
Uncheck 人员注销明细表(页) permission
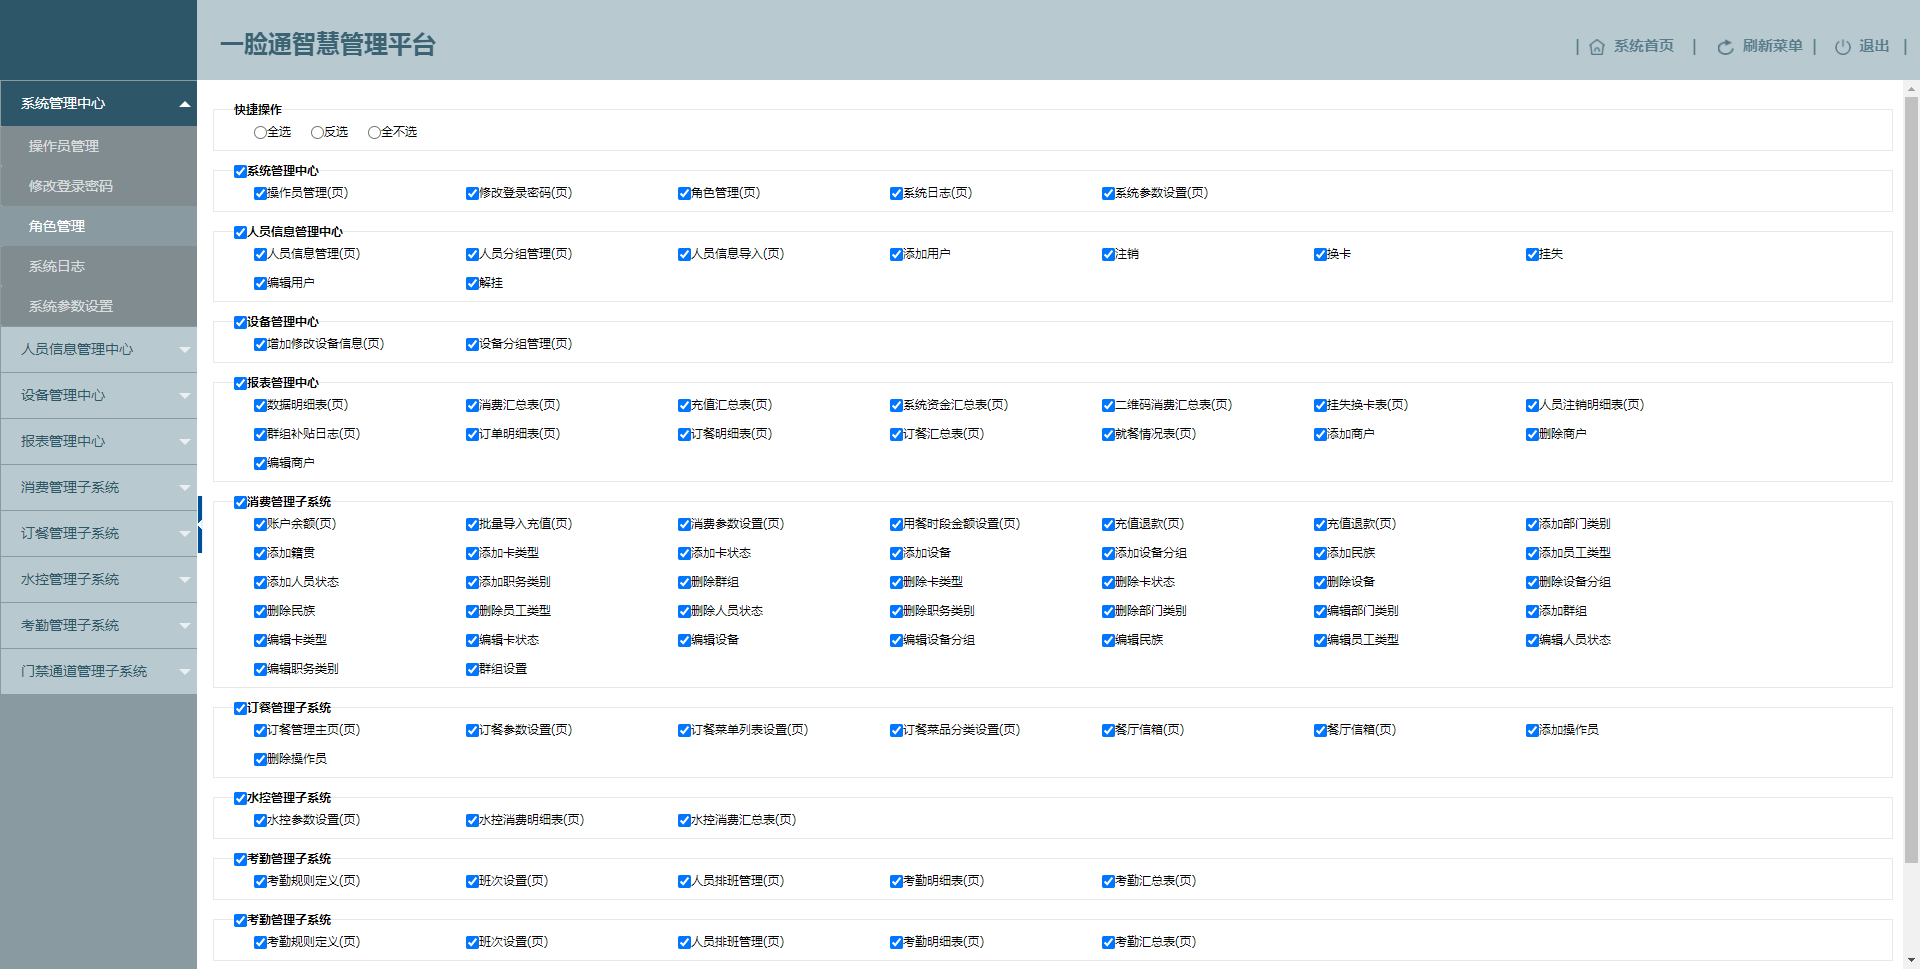[1532, 405]
